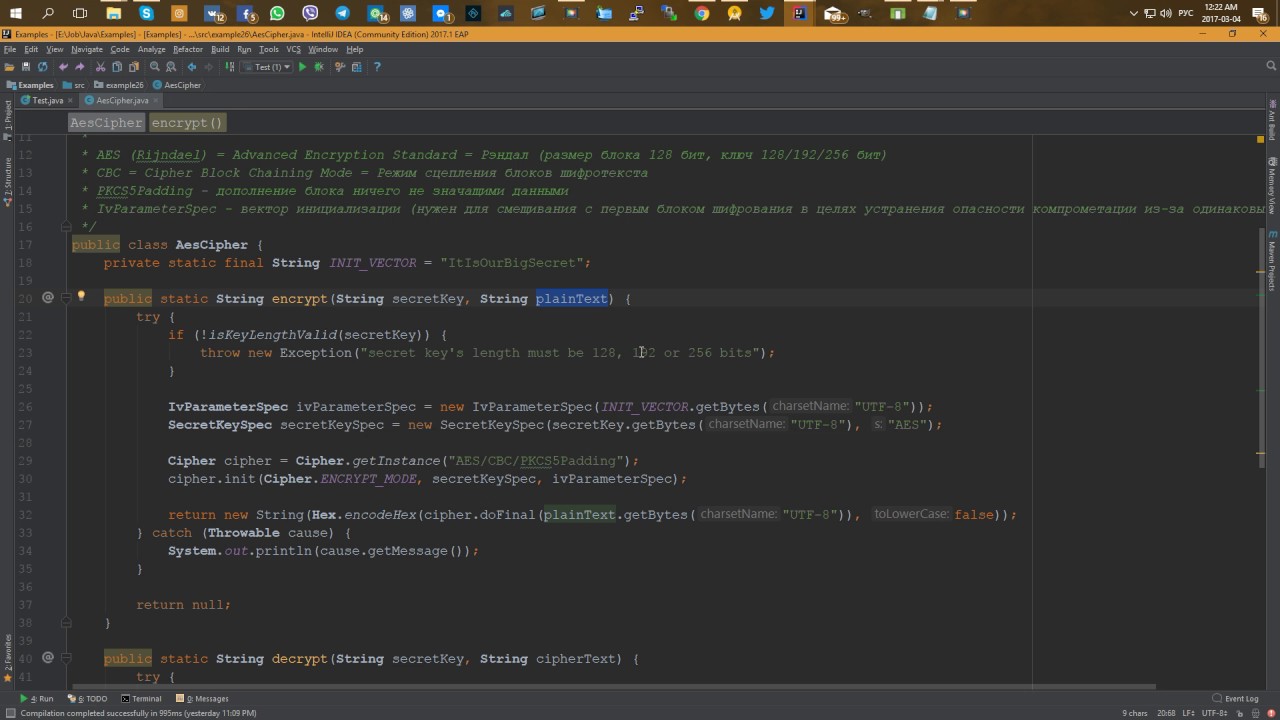Open the Project Structure icon

[356, 67]
